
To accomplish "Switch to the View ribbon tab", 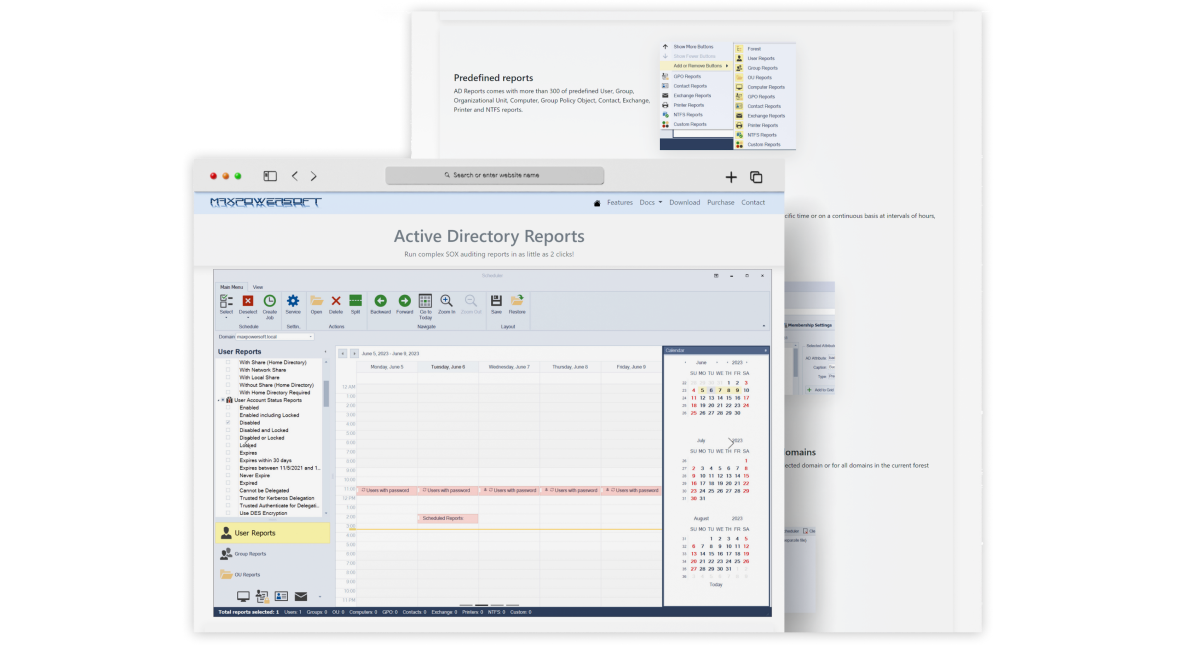I will 257,287.
